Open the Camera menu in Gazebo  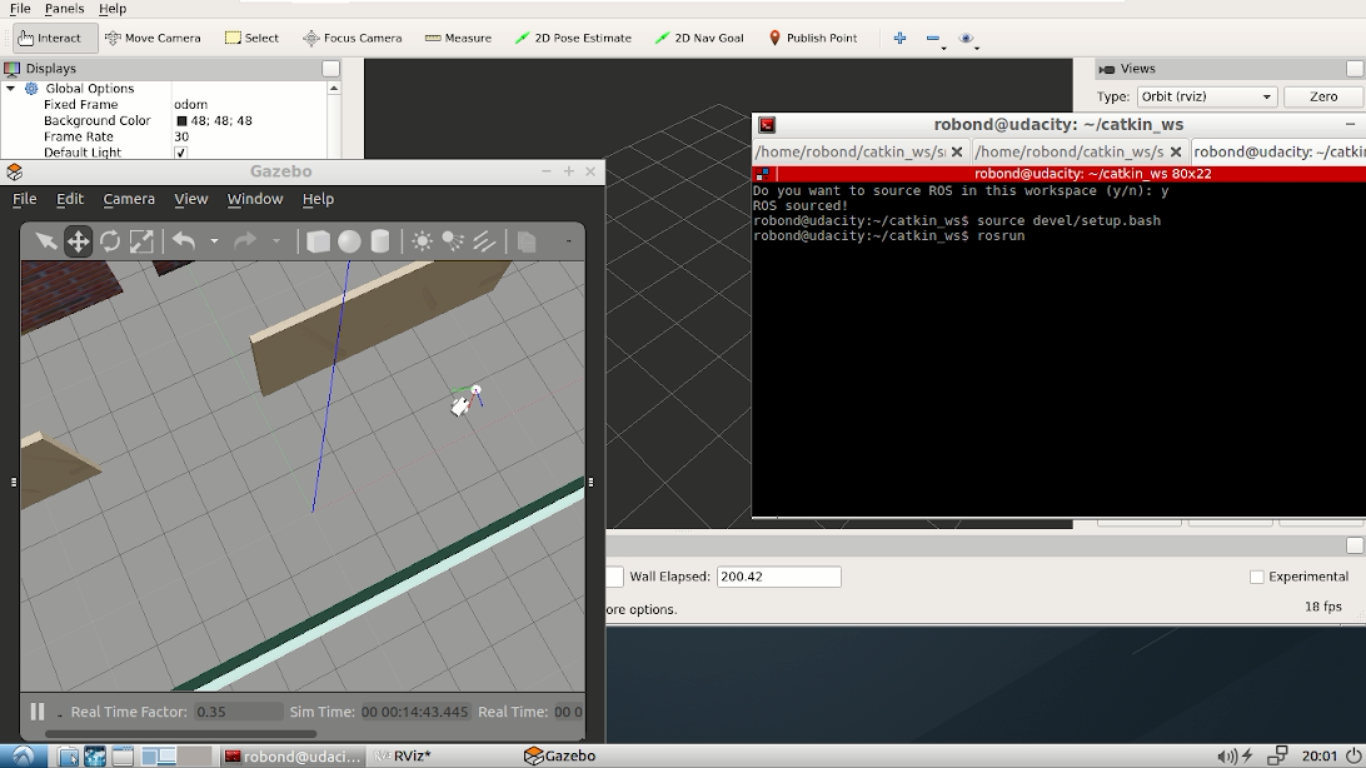tap(128, 199)
